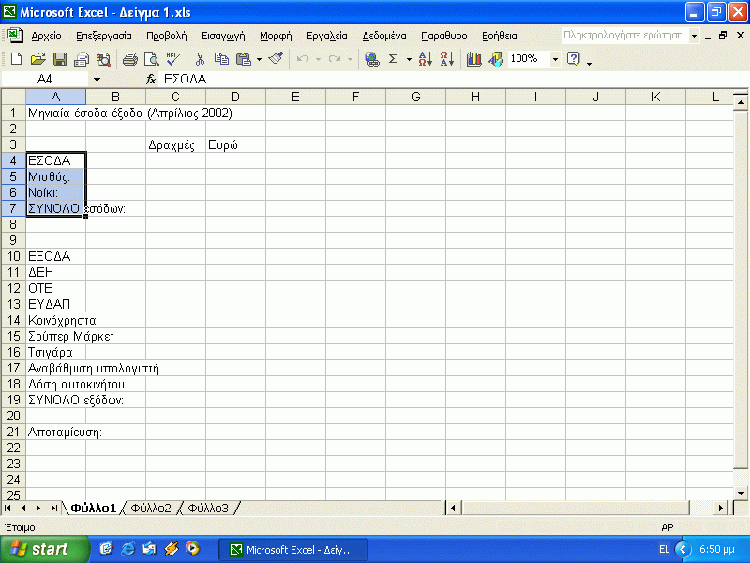Image resolution: width=750 pixels, height=563 pixels.
Task: Launch Internet Explorer from quick launch
Action: pos(128,549)
